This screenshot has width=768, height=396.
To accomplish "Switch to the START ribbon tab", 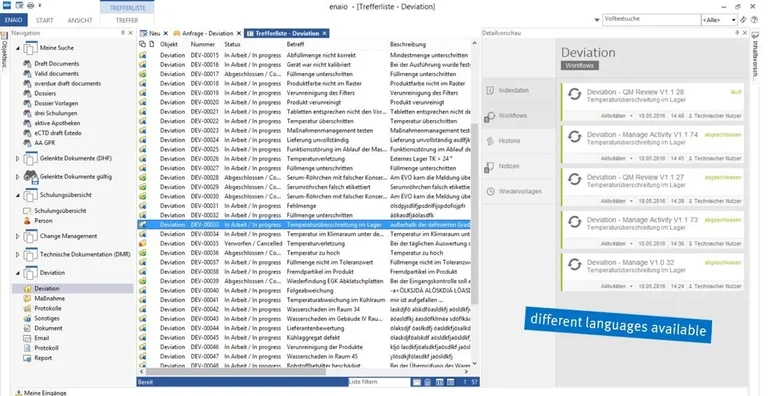I will [x=45, y=21].
